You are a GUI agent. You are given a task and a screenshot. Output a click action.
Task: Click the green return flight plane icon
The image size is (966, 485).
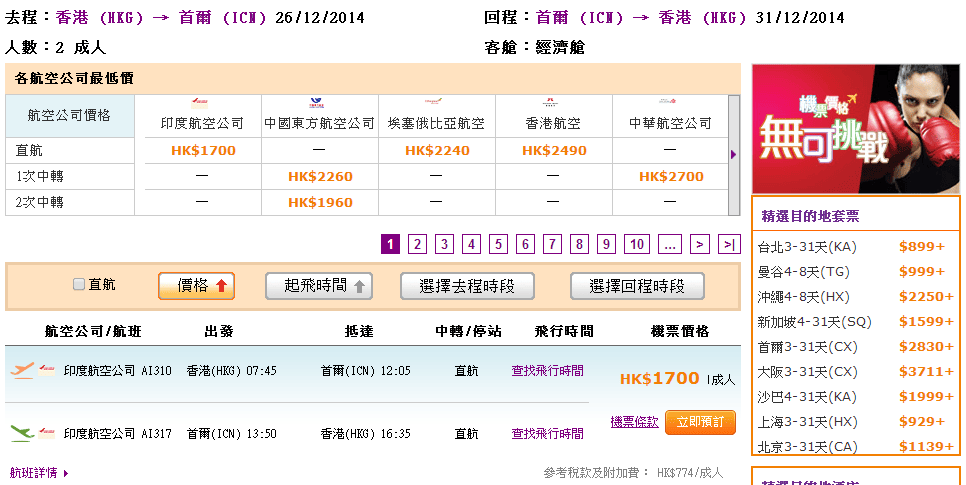click(x=22, y=433)
